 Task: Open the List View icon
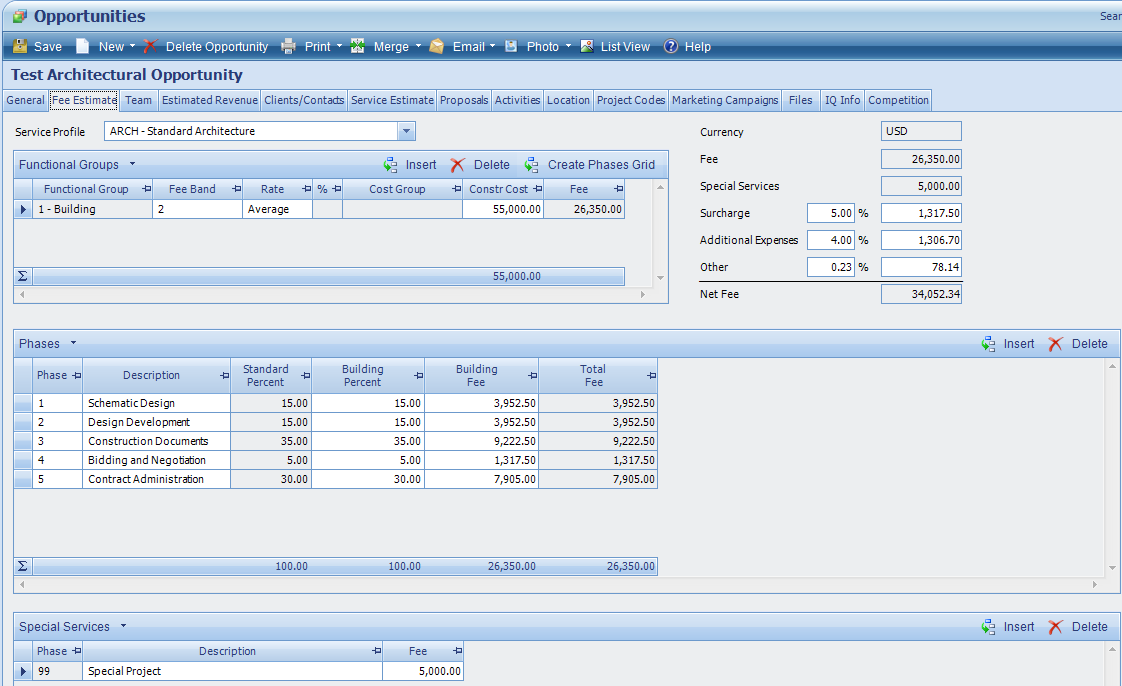click(x=587, y=46)
